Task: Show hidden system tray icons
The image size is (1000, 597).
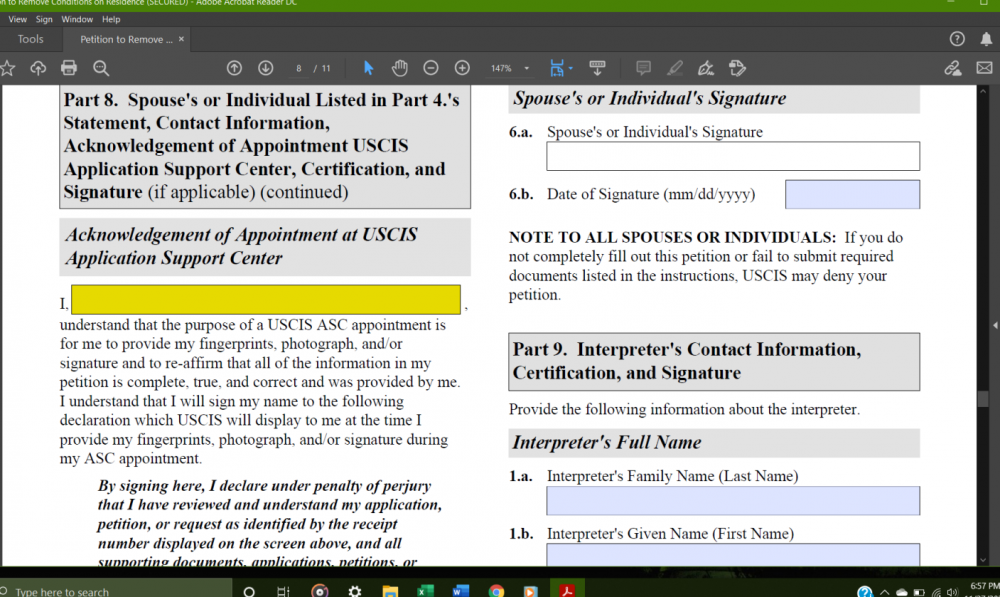Action: [x=884, y=593]
